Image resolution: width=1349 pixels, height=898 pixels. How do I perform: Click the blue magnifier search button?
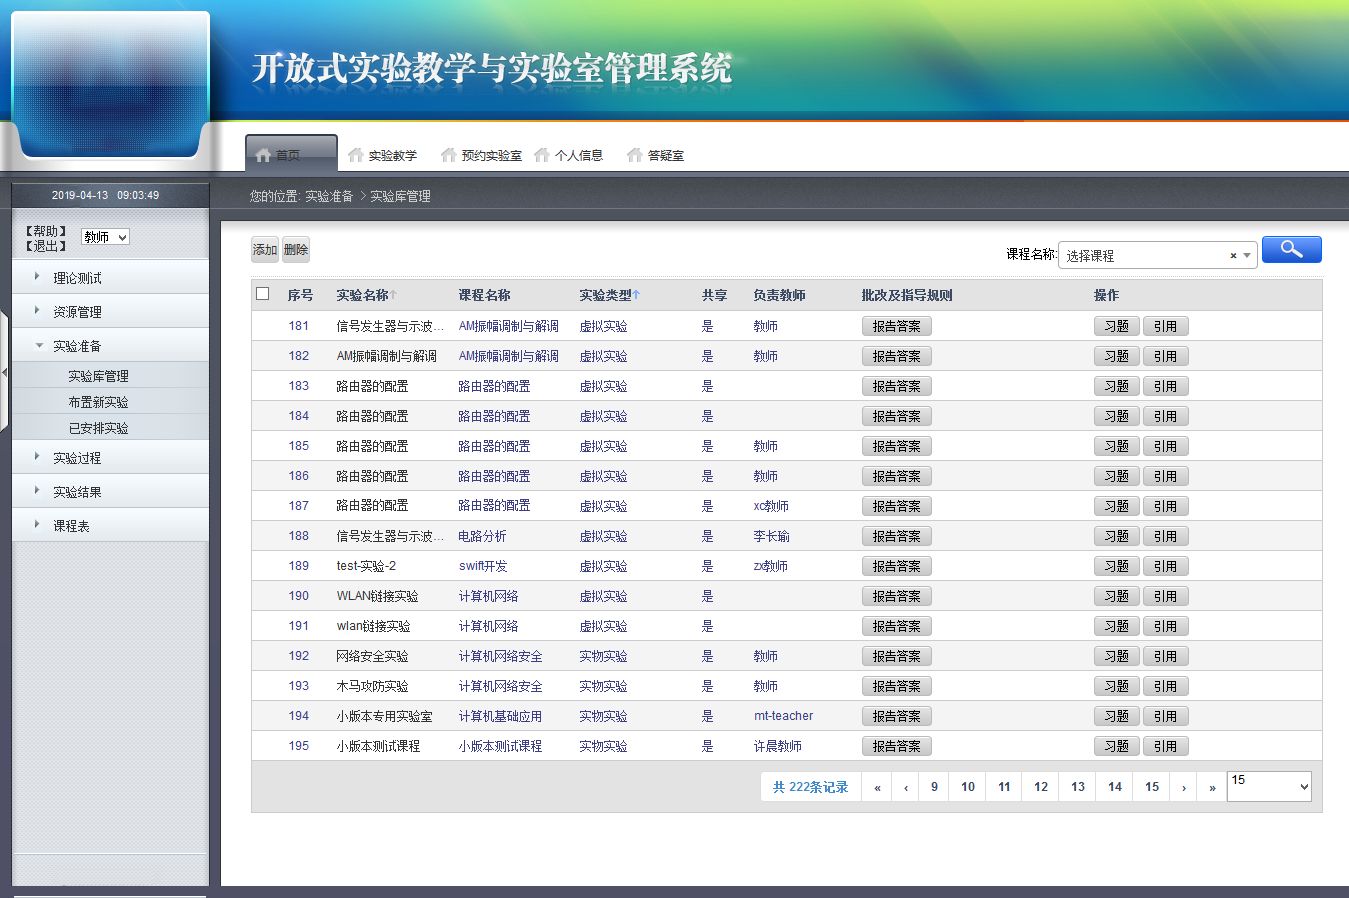(x=1291, y=250)
